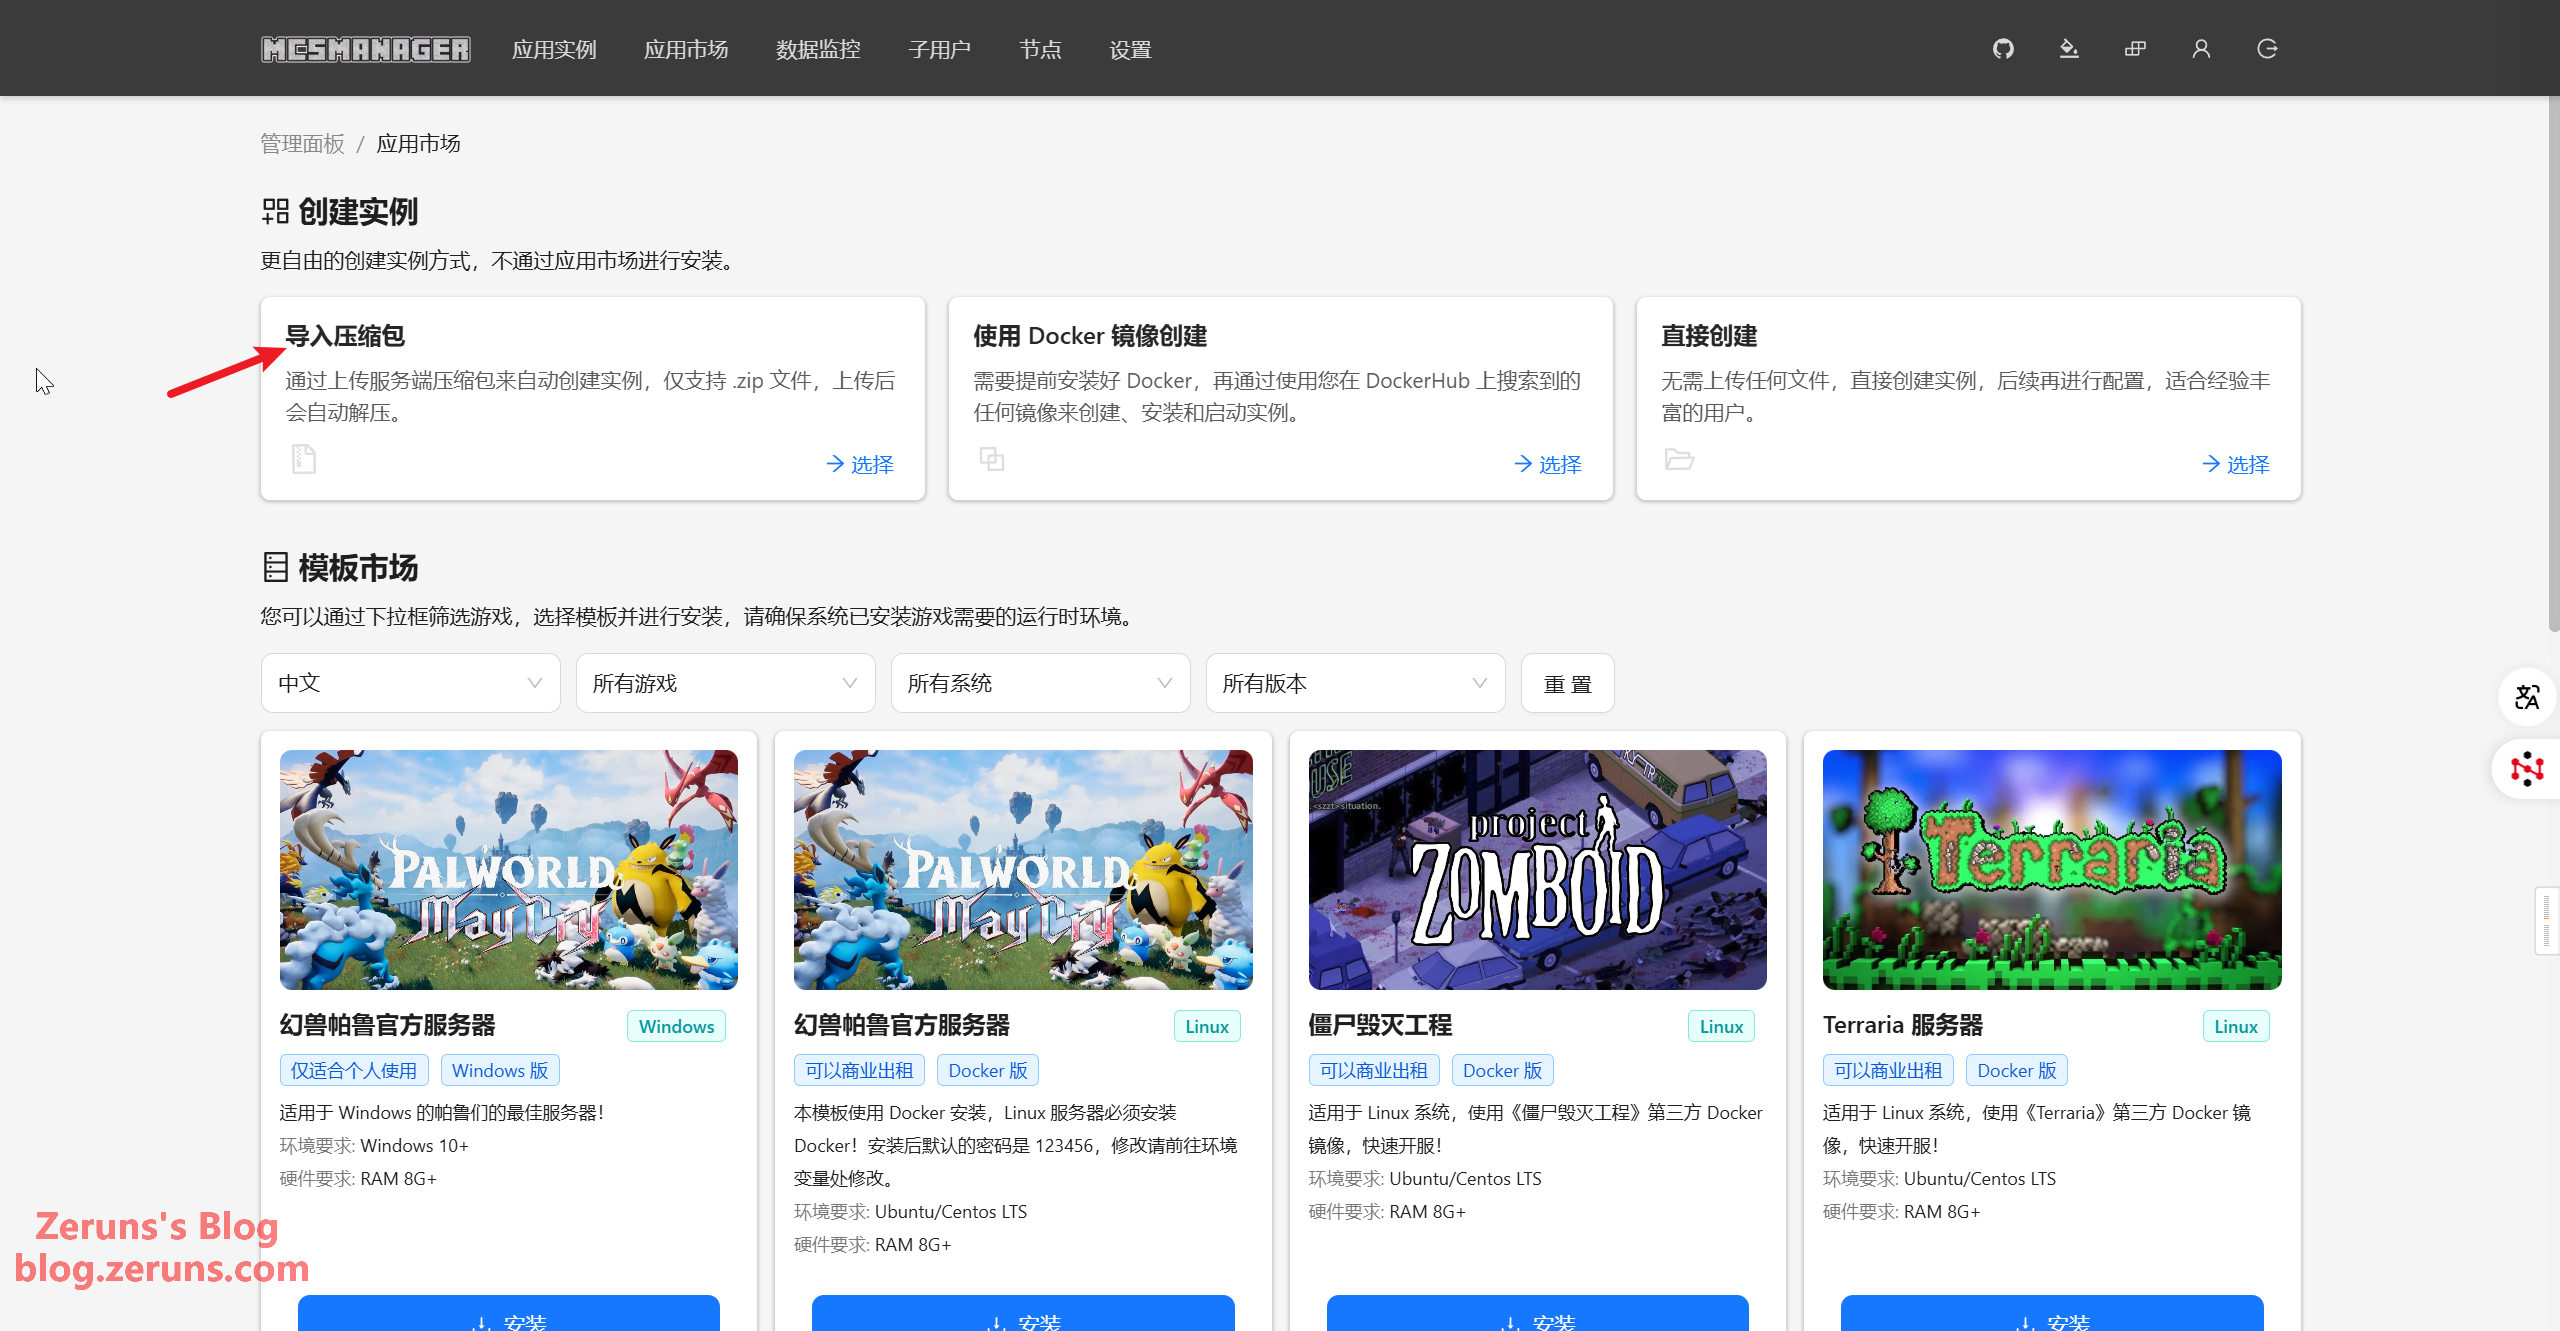
Task: Click the 重置 filter button
Action: [1568, 683]
